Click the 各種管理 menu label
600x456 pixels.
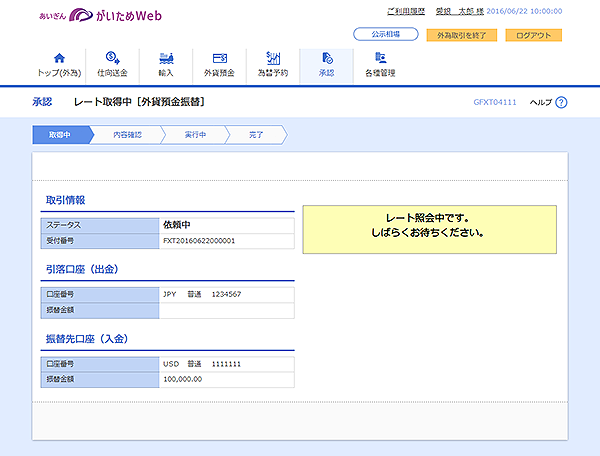(x=380, y=73)
